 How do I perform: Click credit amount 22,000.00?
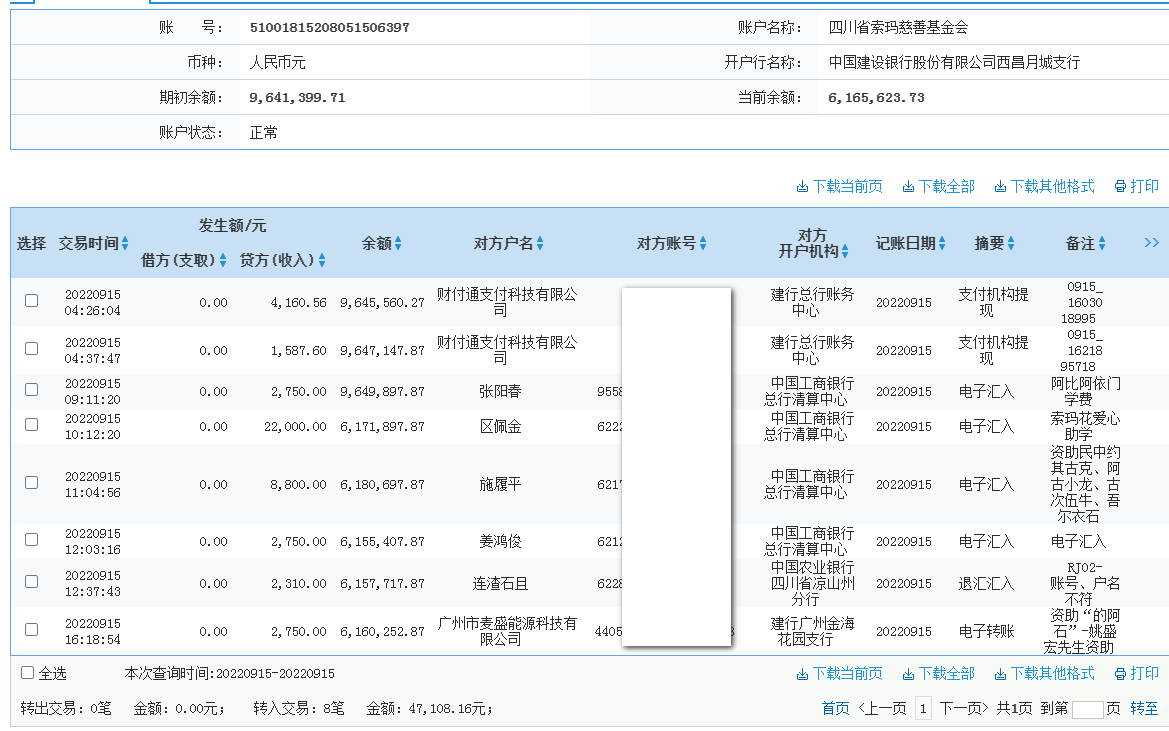pyautogui.click(x=295, y=427)
